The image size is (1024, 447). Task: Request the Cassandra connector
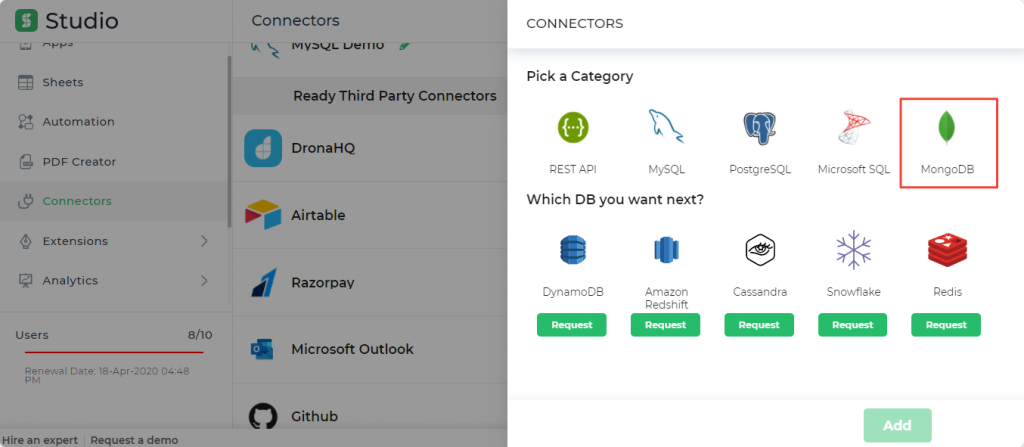tap(759, 325)
